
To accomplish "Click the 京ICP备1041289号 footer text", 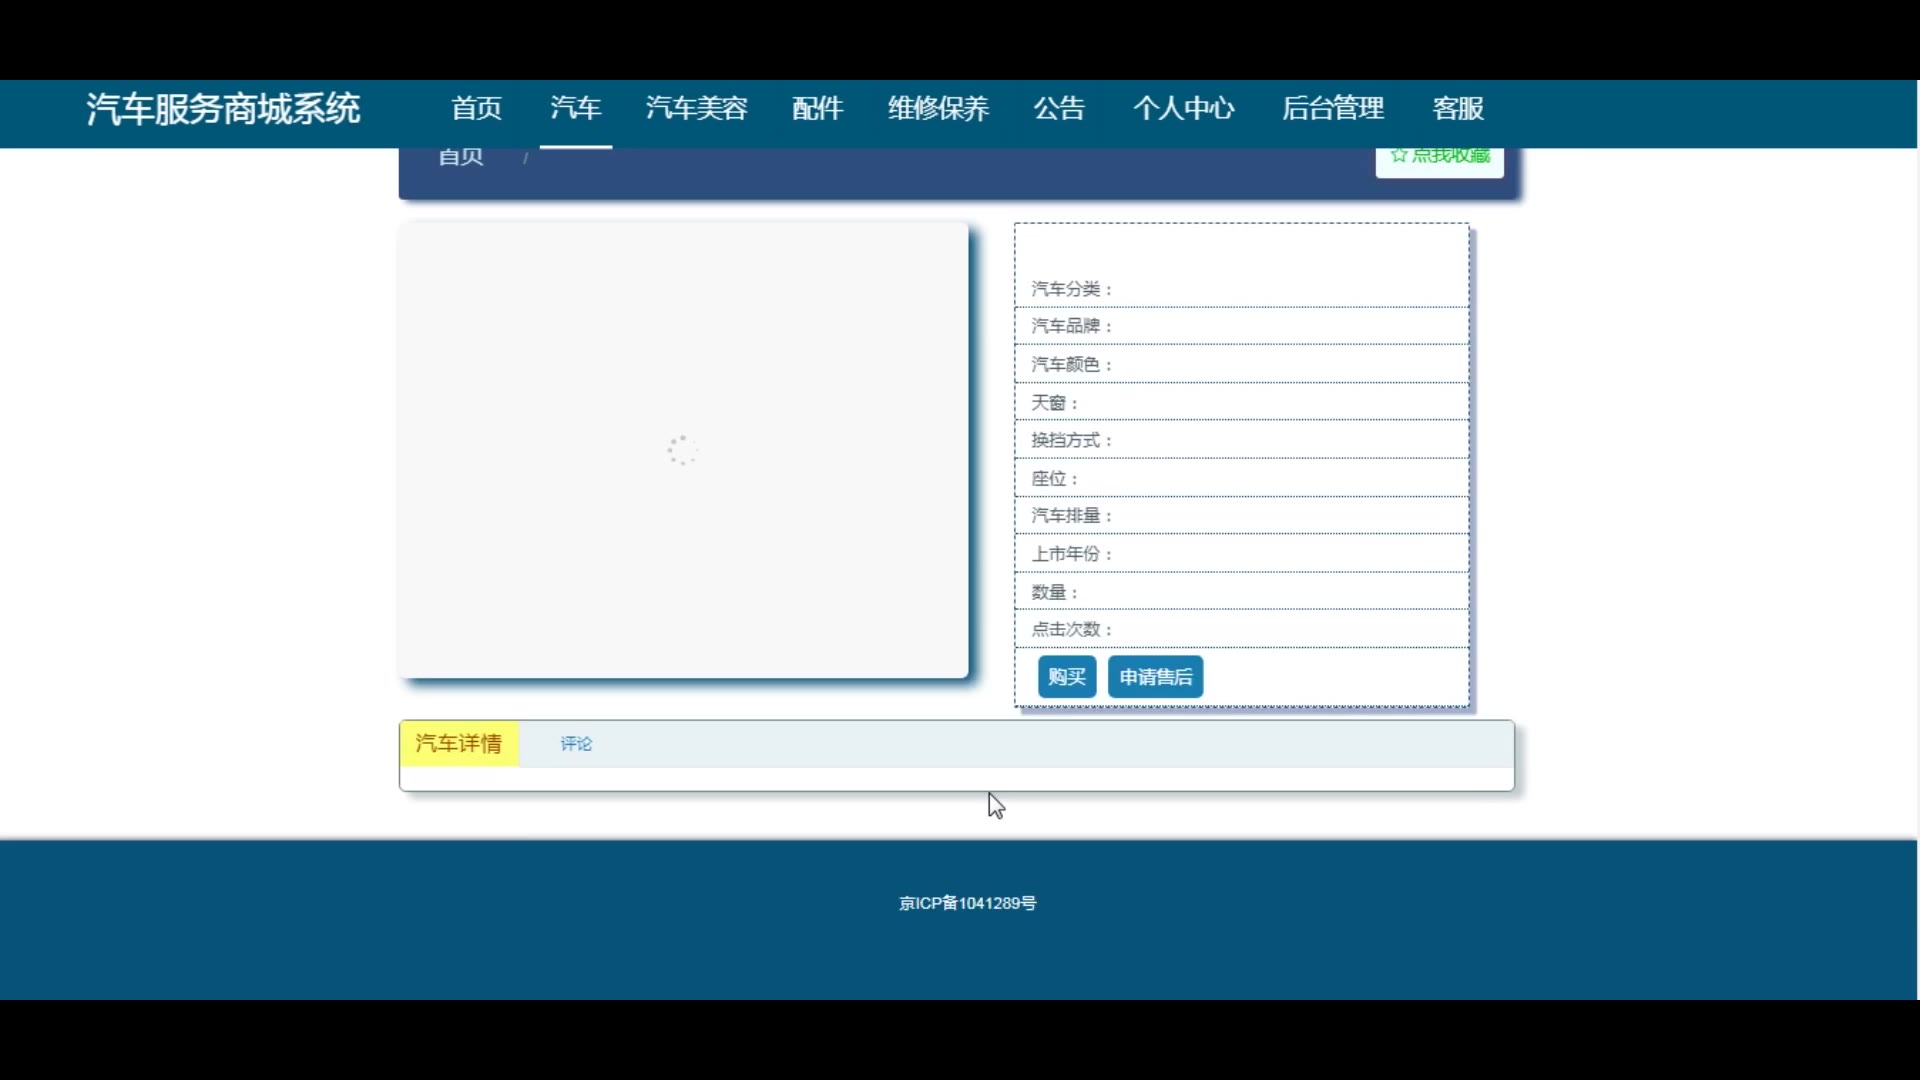I will pyautogui.click(x=967, y=903).
